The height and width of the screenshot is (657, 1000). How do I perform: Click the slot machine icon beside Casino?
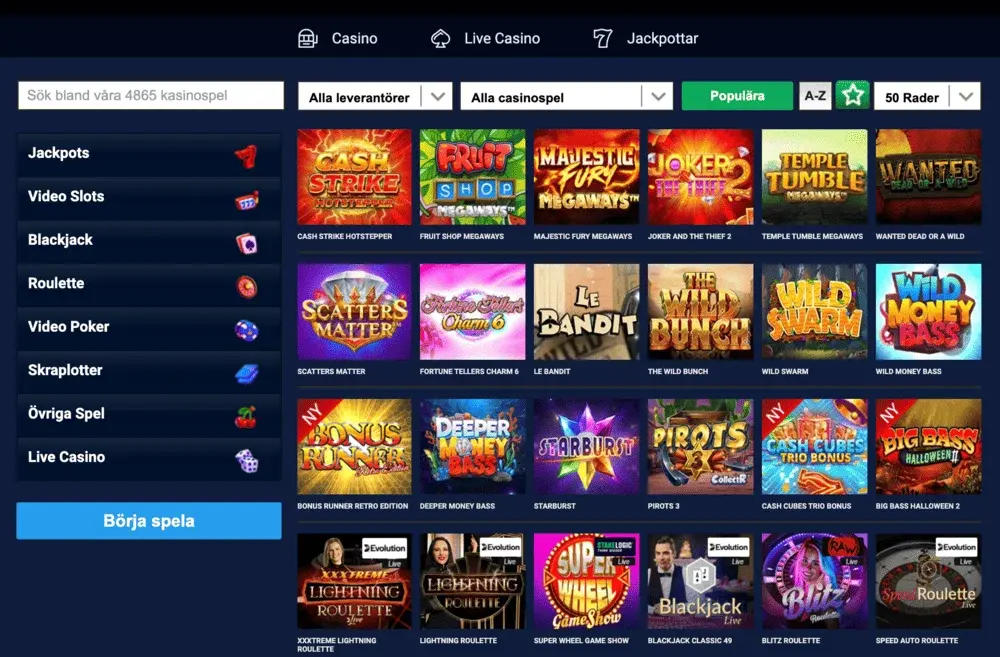(307, 38)
